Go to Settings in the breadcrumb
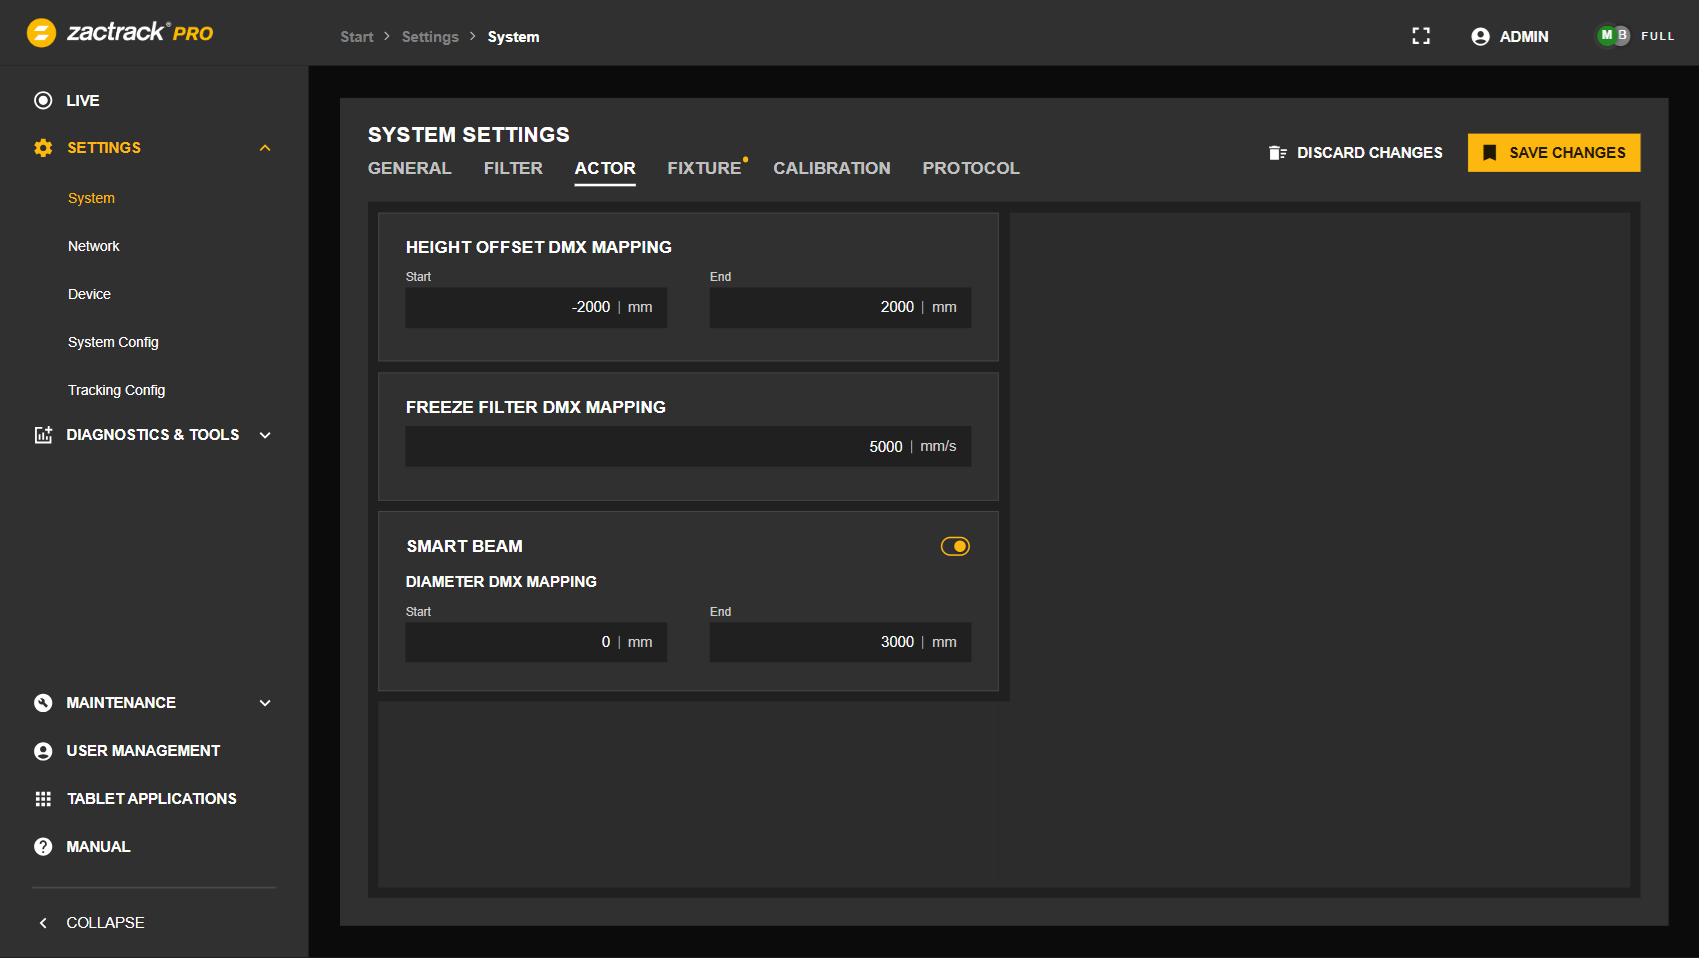 [x=430, y=37]
